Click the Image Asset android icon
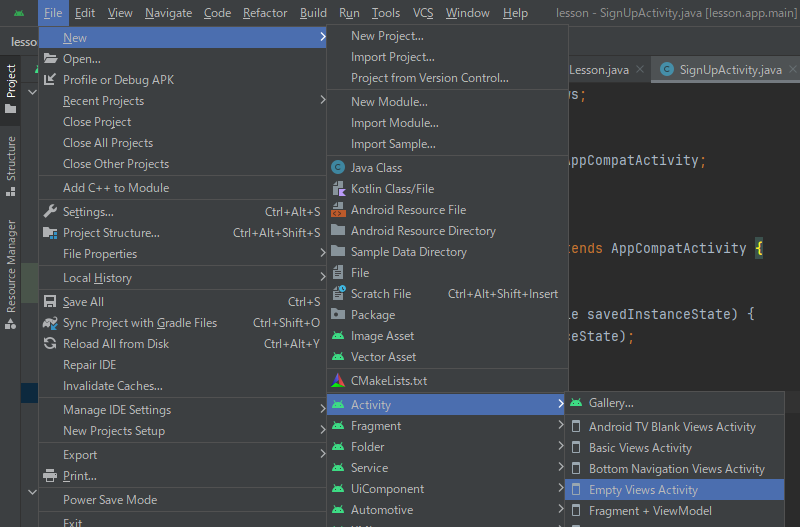The image size is (800, 527). coord(338,336)
